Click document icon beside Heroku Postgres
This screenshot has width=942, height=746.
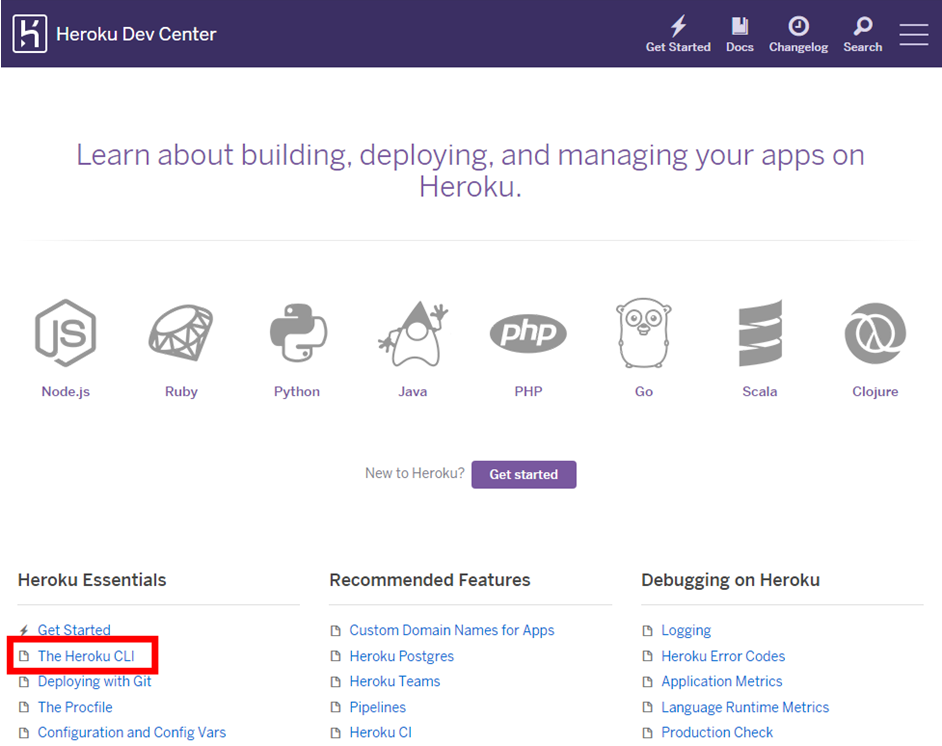tap(336, 656)
